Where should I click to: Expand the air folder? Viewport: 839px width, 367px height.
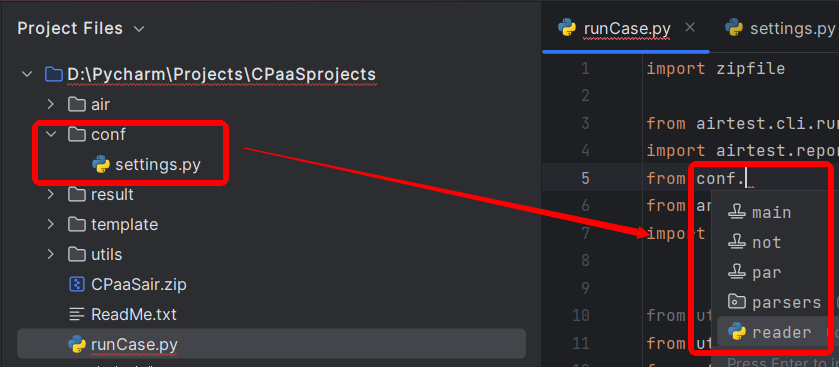pos(51,104)
